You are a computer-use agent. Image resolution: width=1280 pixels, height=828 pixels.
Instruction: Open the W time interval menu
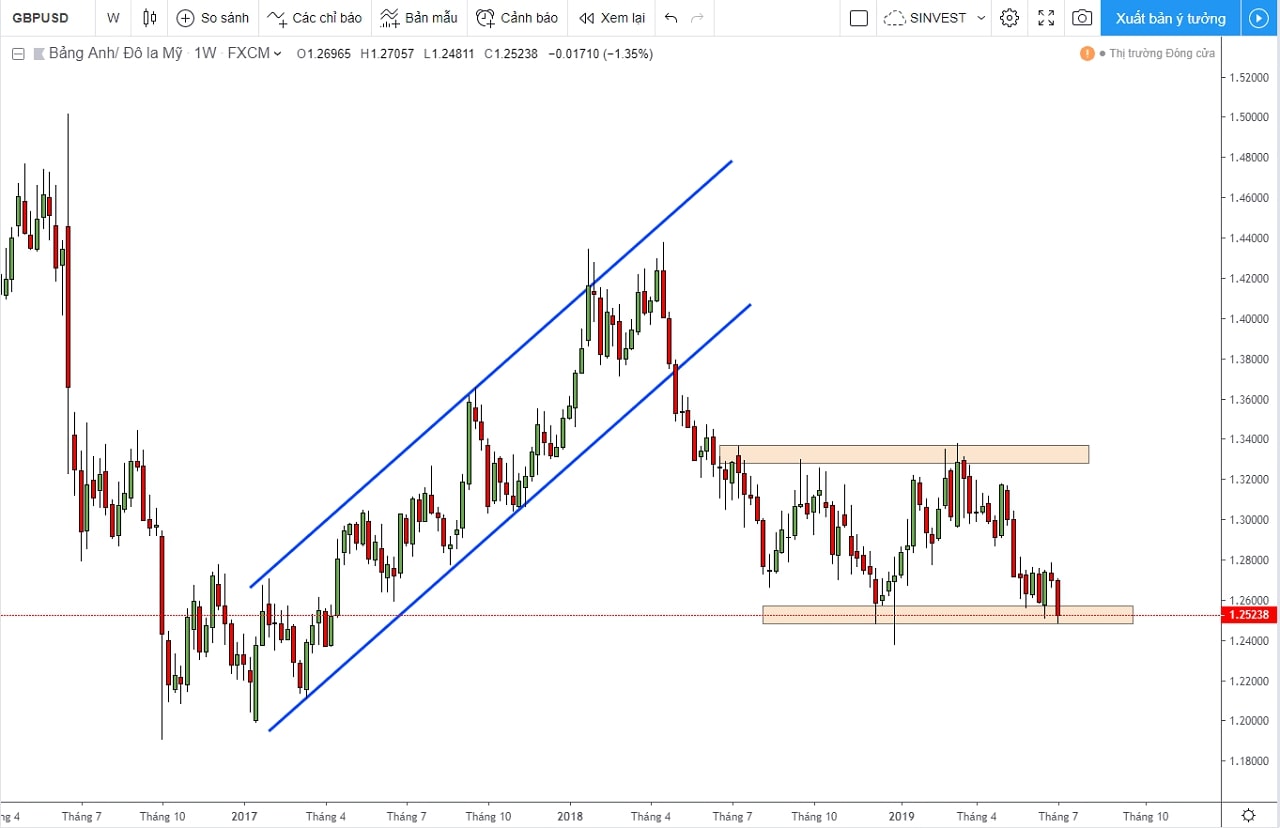coord(113,18)
